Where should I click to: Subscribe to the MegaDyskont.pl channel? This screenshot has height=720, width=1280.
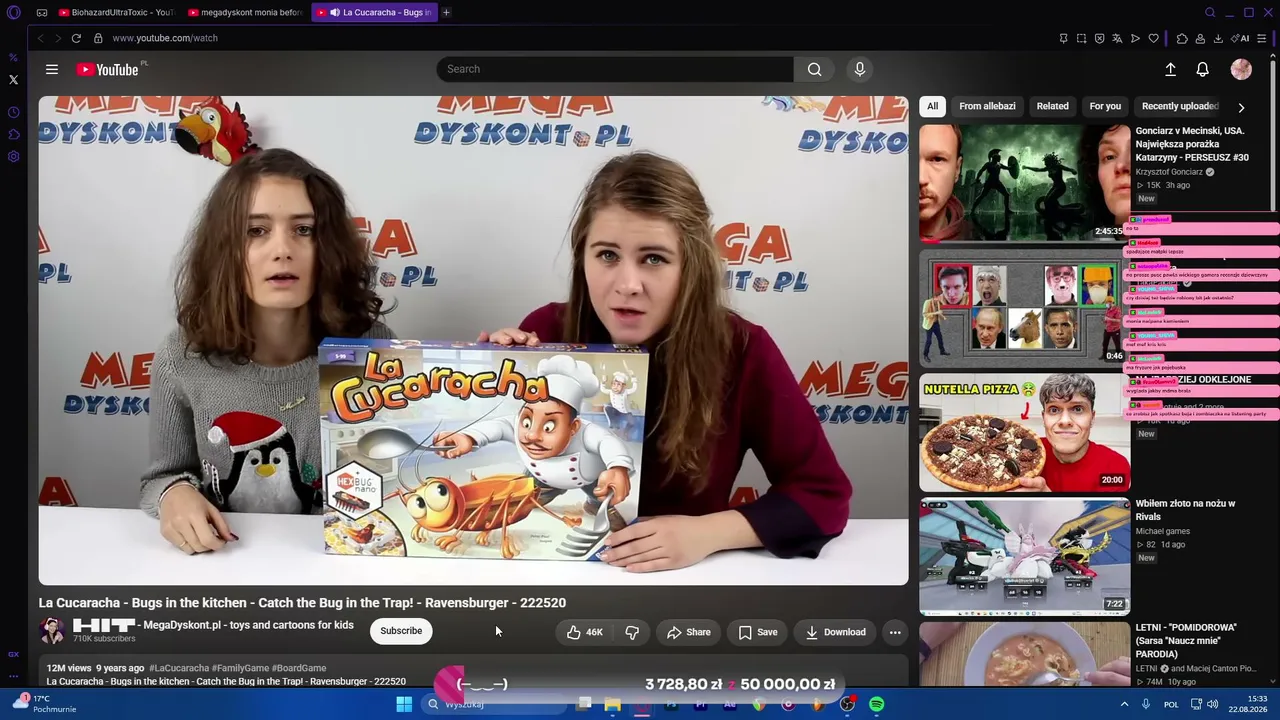[401, 631]
